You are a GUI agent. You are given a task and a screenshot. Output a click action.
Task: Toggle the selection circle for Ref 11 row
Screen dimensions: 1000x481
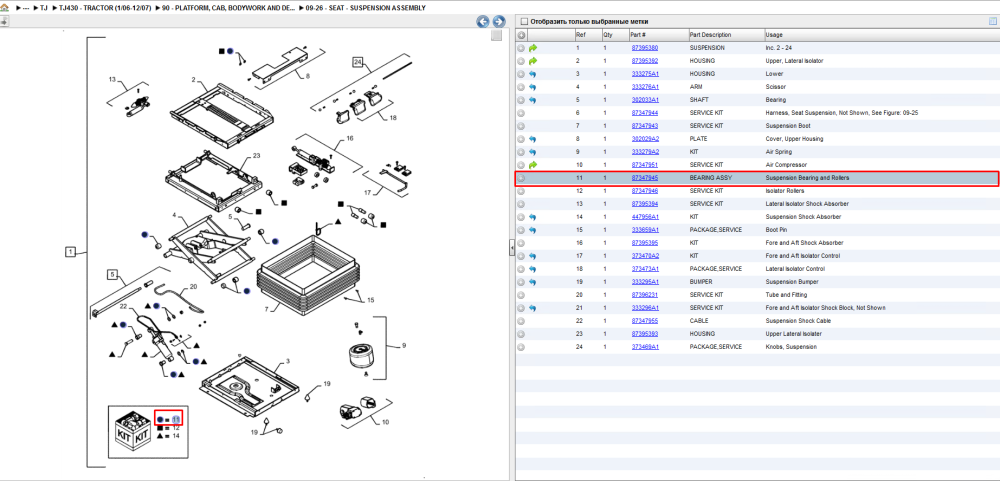pyautogui.click(x=521, y=178)
